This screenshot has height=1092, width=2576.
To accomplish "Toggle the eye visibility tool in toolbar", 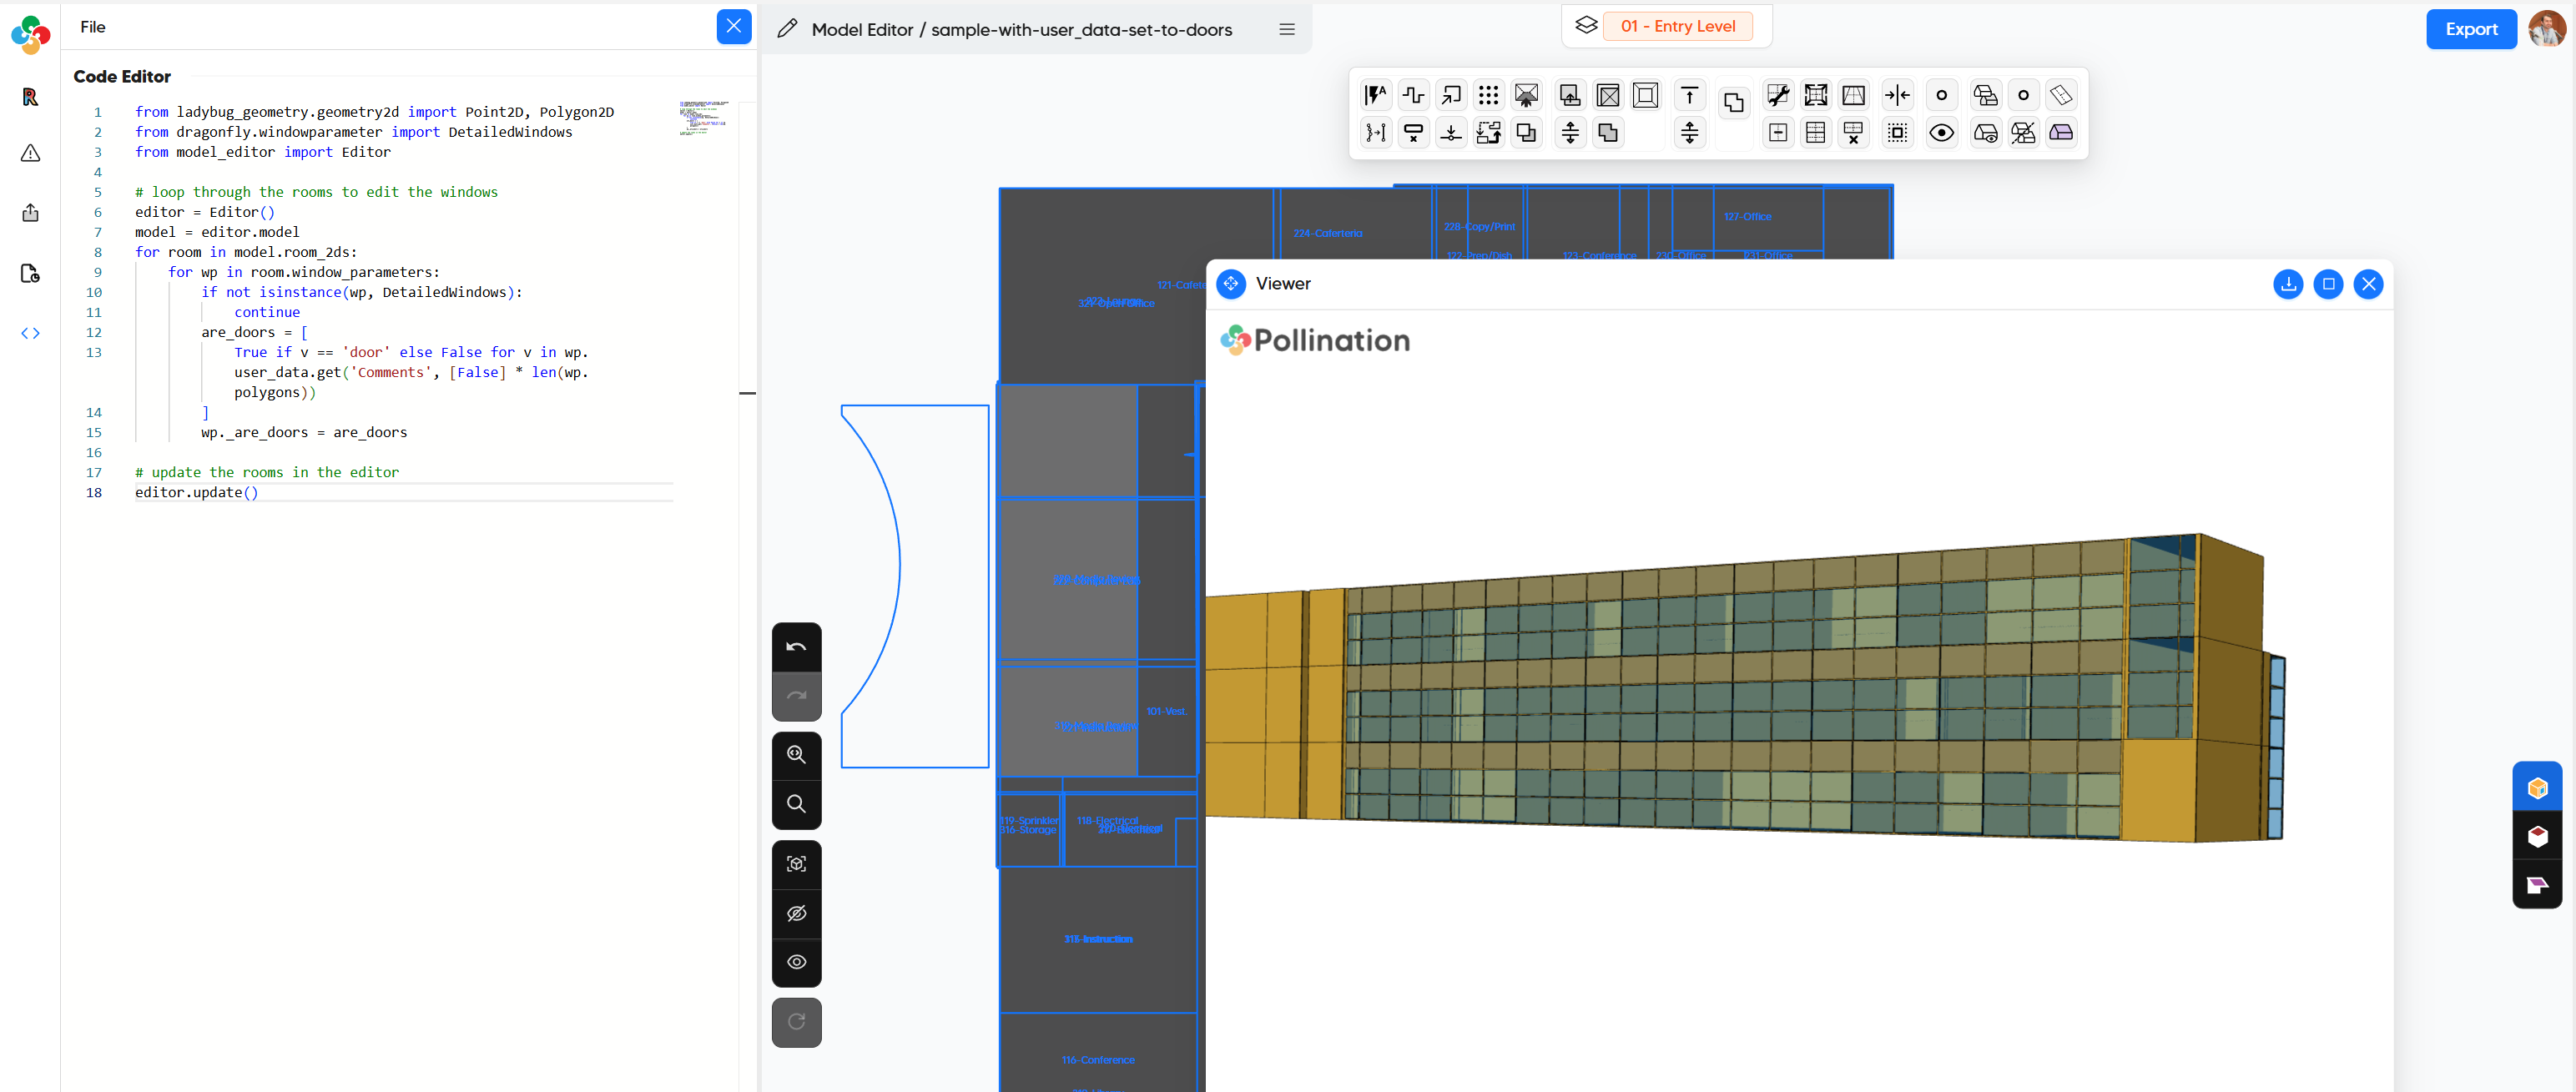I will [x=1941, y=133].
